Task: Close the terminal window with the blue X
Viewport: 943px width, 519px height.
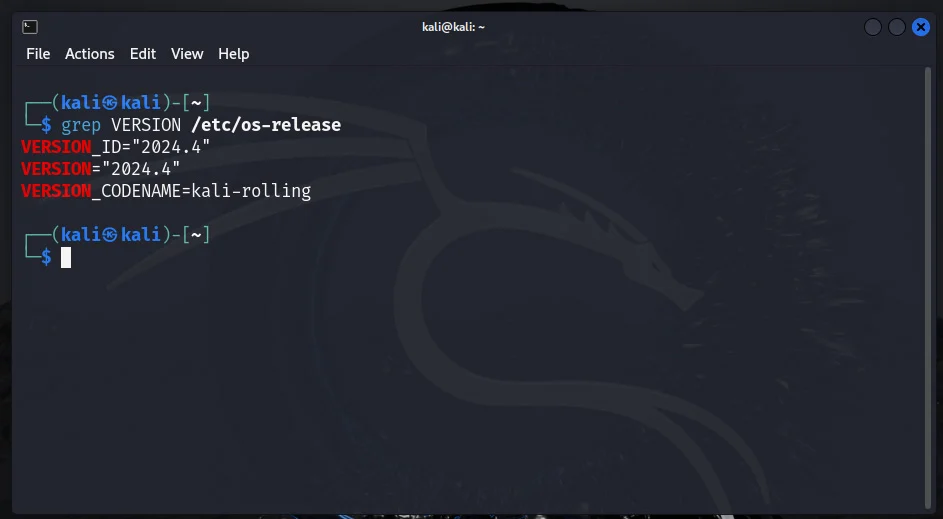Action: point(921,27)
